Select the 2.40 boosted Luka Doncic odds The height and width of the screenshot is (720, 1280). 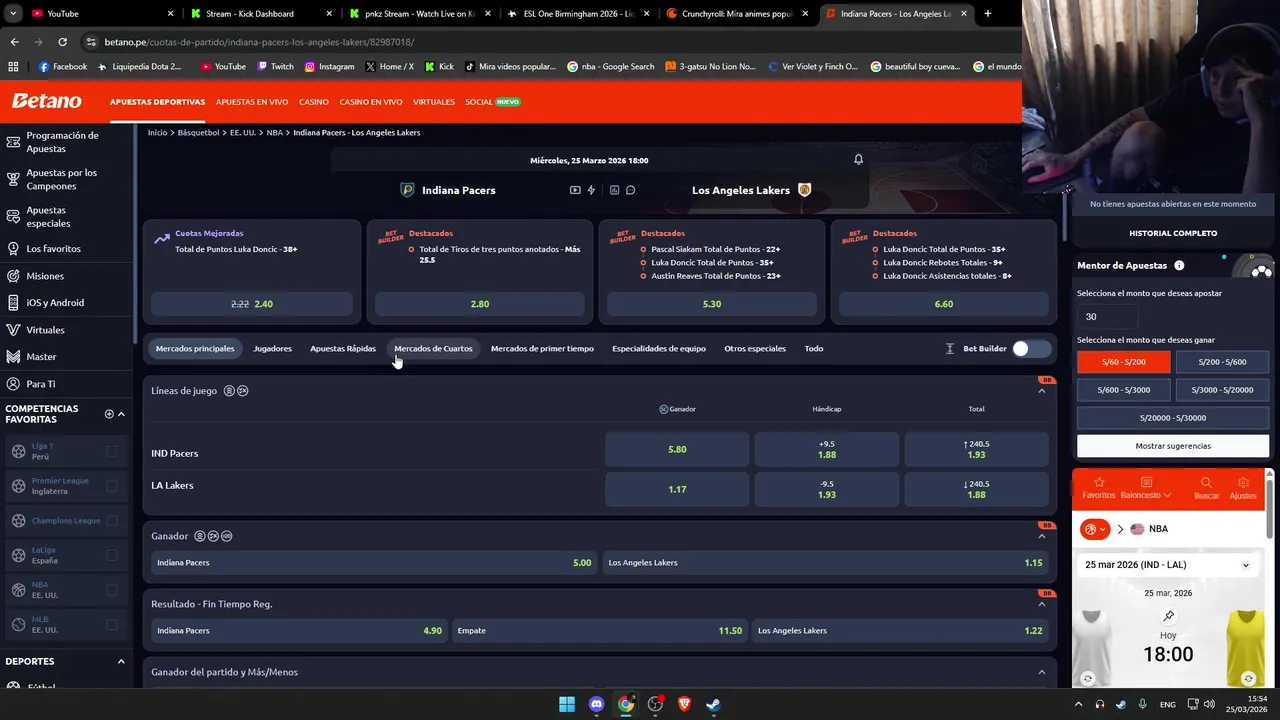point(252,304)
